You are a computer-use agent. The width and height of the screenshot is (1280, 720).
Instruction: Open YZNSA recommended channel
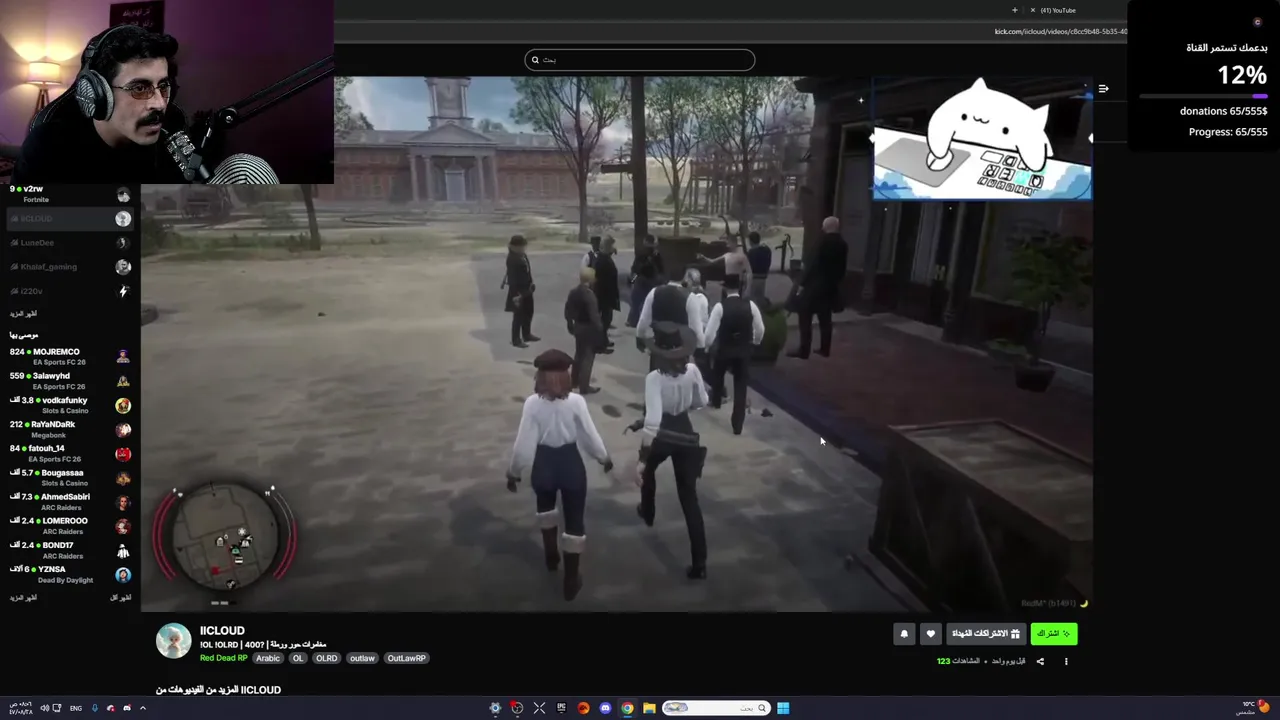pos(70,574)
